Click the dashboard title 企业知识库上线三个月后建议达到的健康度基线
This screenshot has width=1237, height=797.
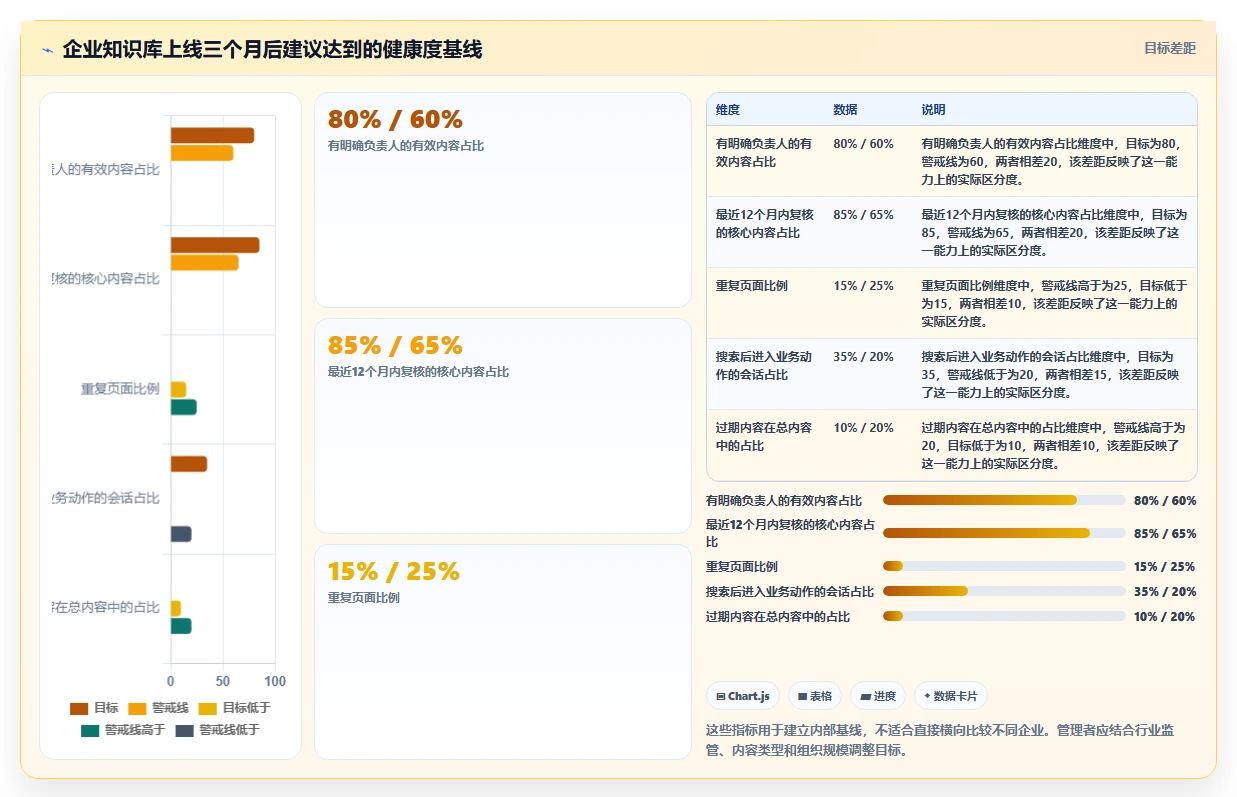(x=272, y=49)
